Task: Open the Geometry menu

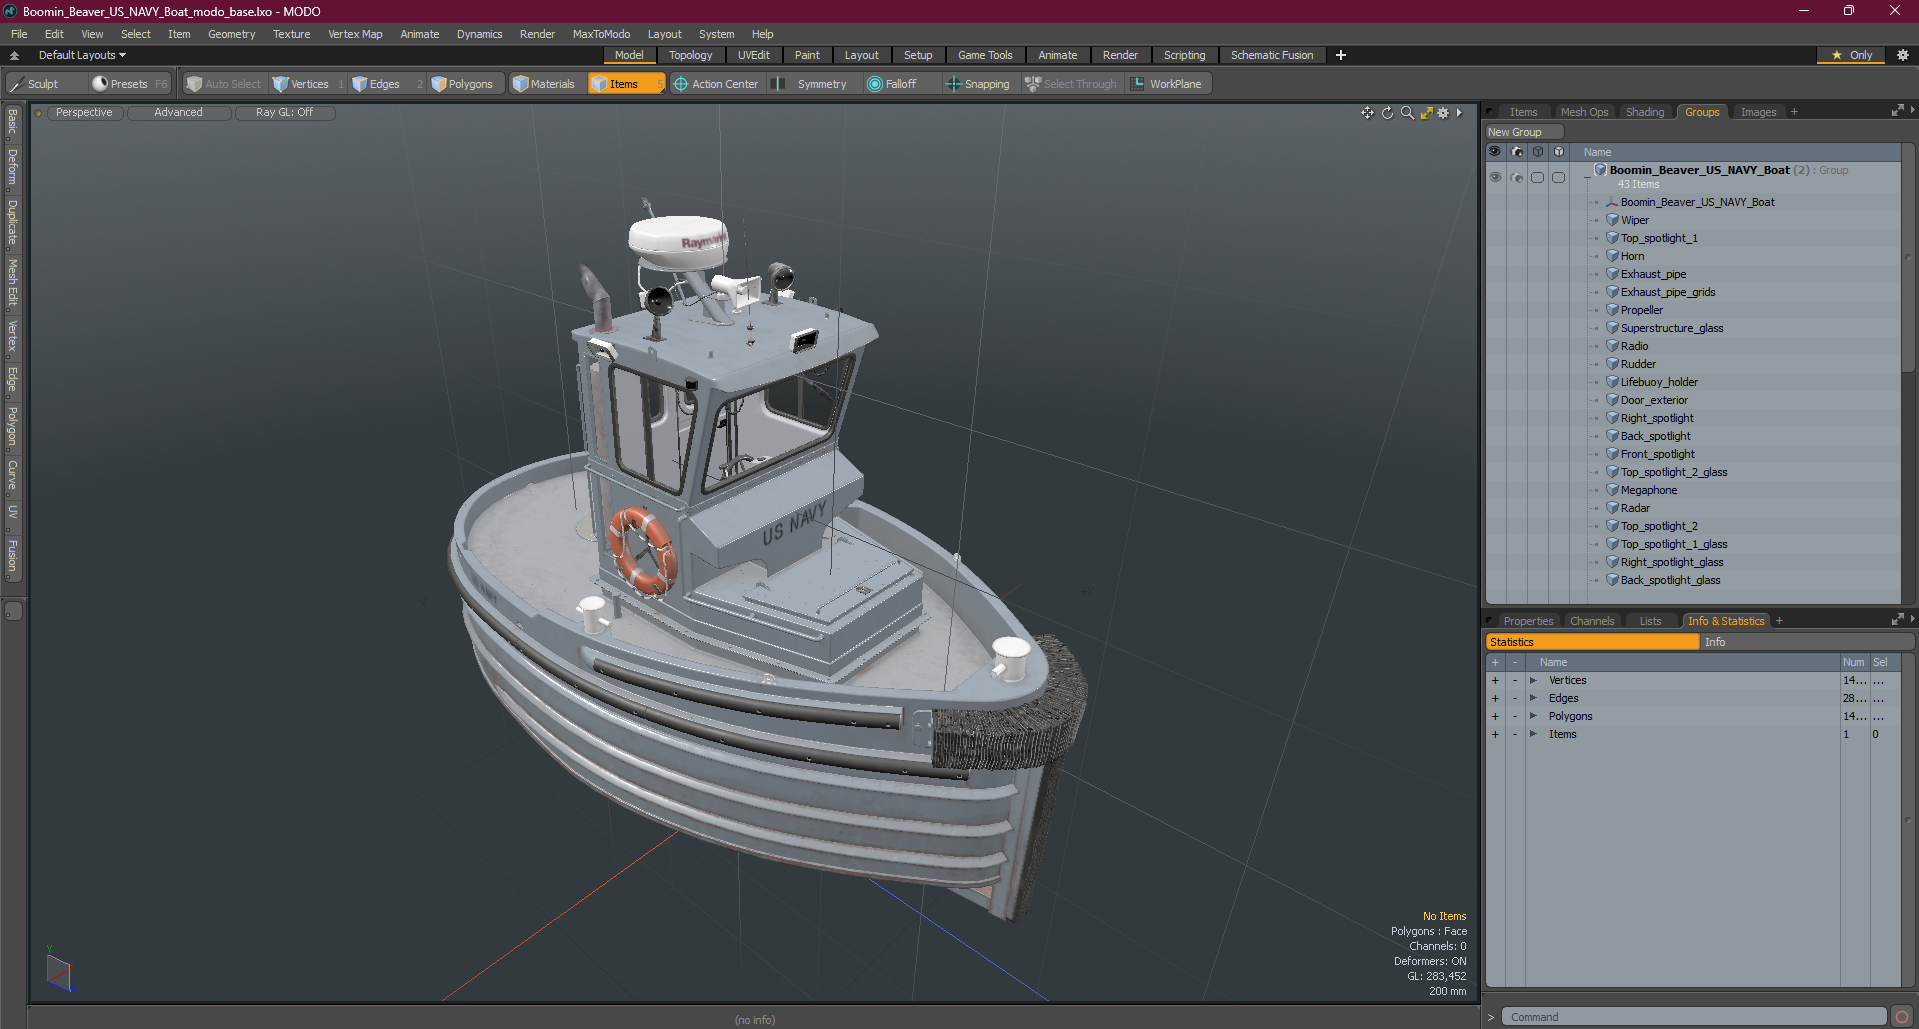Action: coord(231,34)
